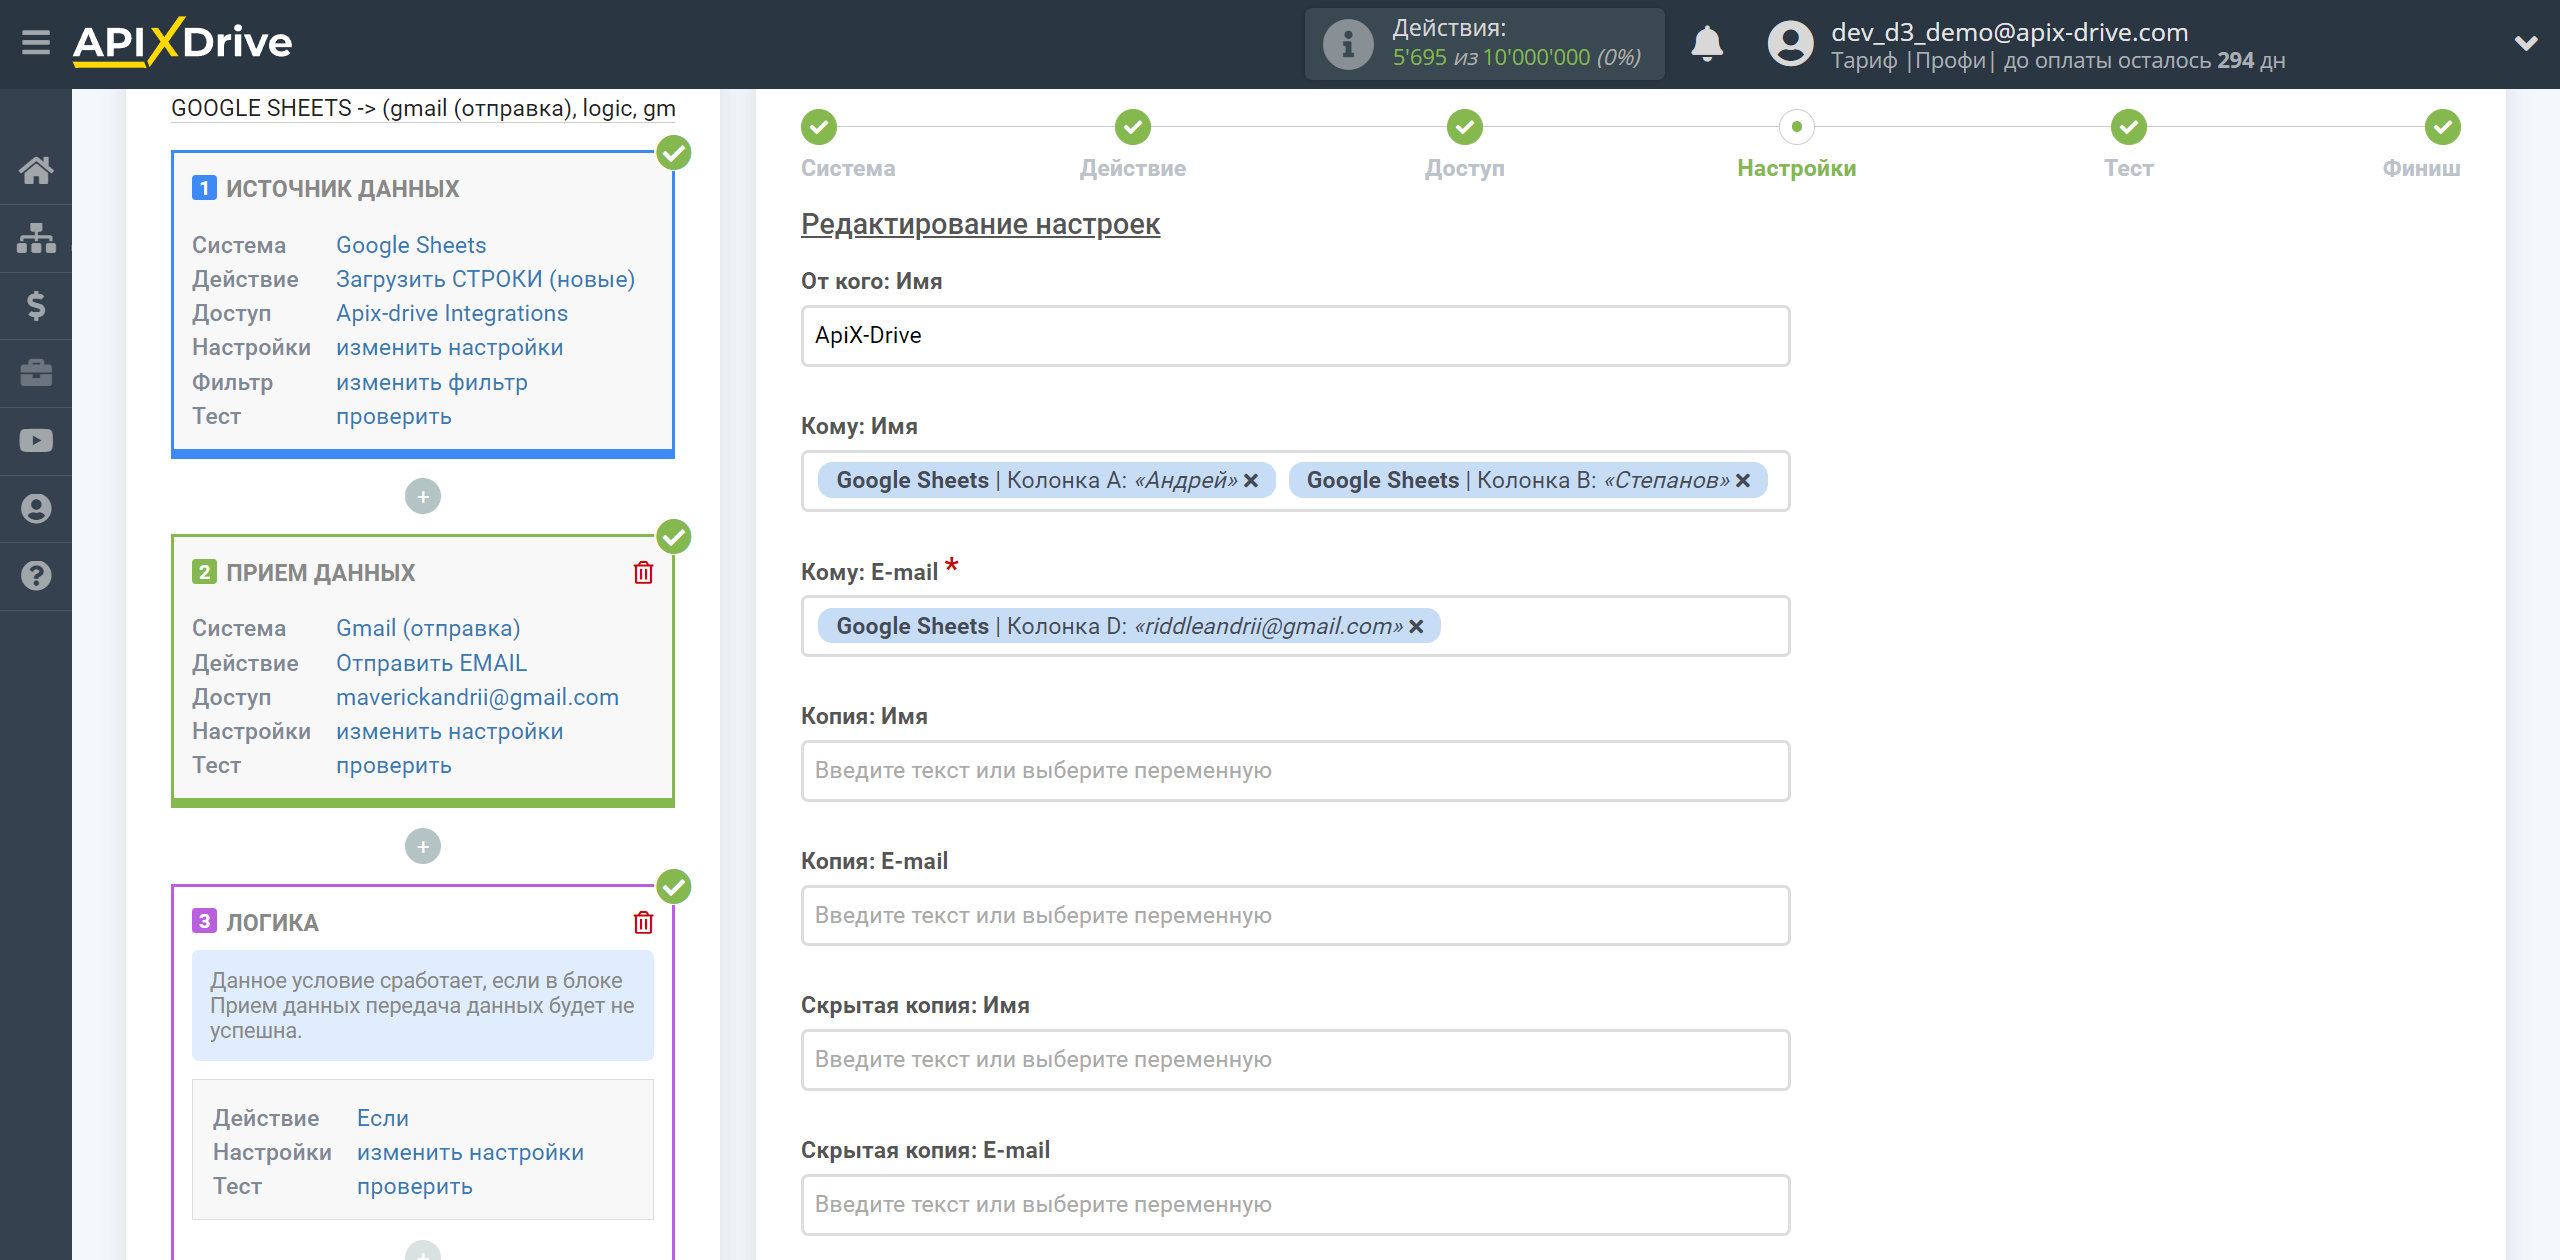This screenshot has height=1260, width=2560.
Task: Click изменить настройки in source block
Action: click(450, 347)
